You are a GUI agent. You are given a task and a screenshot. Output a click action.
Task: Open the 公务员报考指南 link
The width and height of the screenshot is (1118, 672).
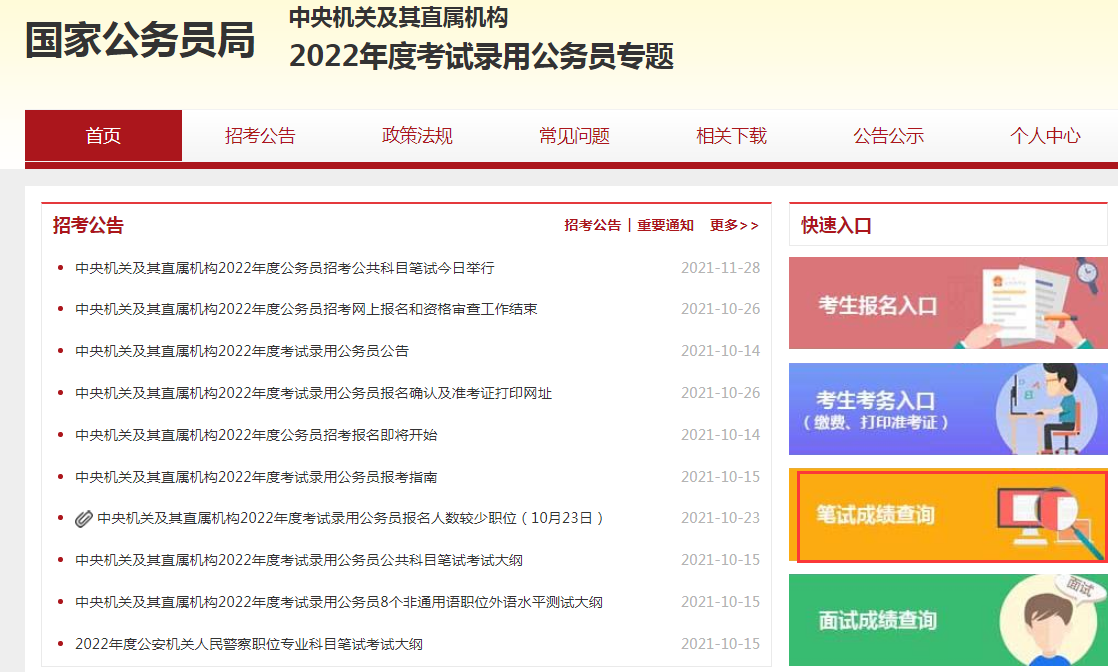256,477
